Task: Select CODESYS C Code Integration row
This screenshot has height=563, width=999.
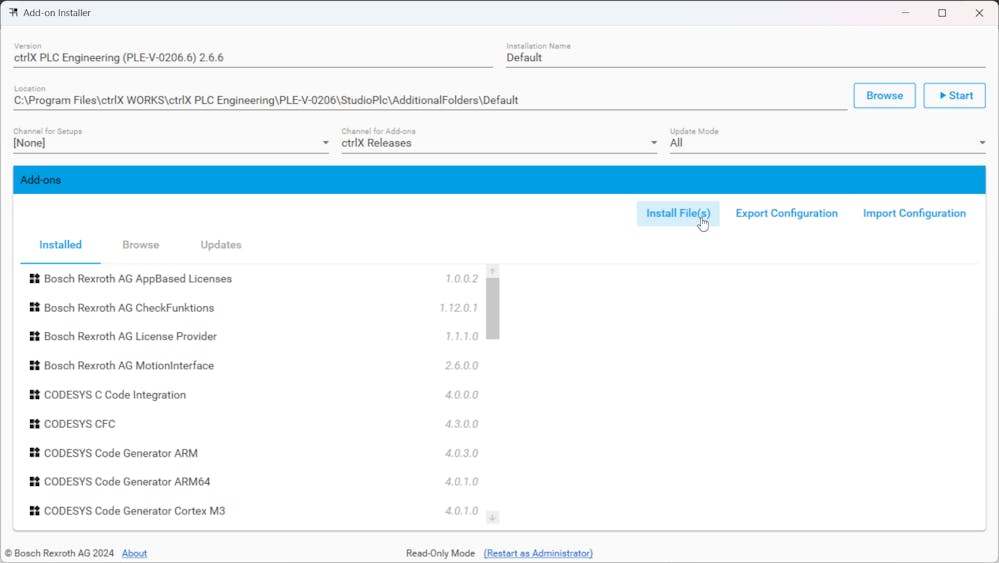Action: pyautogui.click(x=254, y=395)
